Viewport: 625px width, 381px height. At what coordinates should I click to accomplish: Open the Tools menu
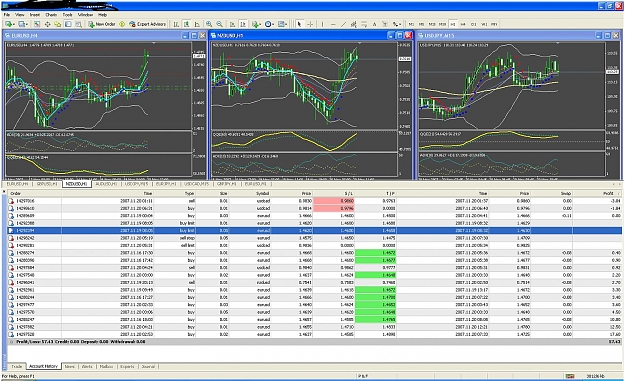(67, 15)
